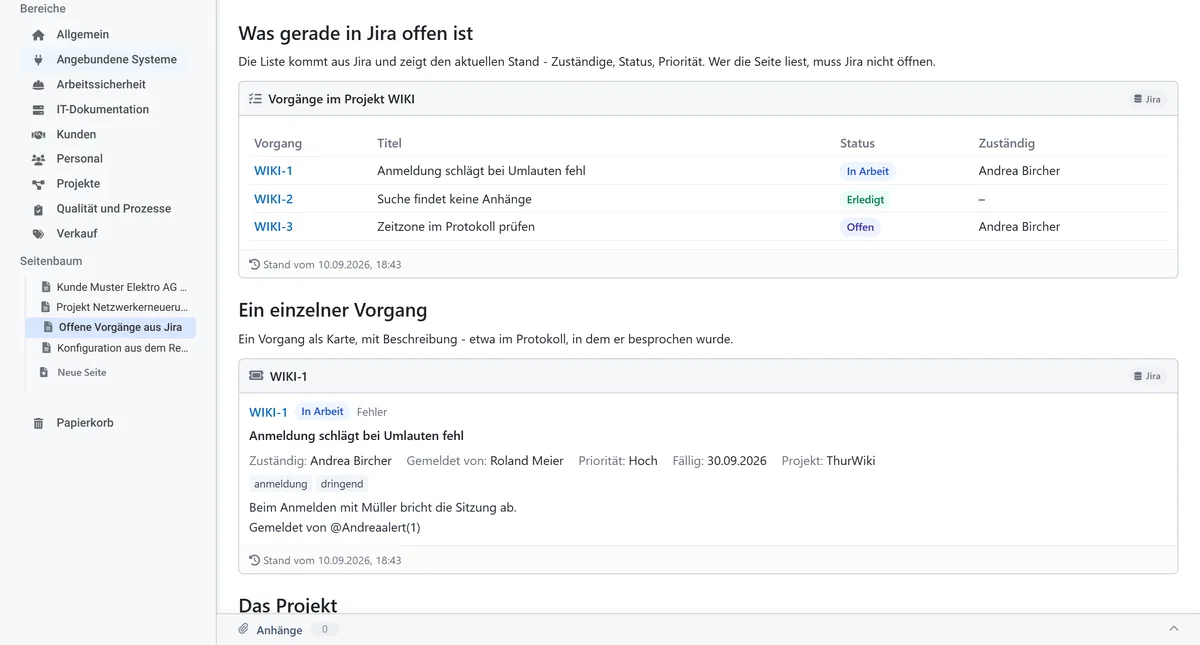Open the Allgemein home icon
The width and height of the screenshot is (1200, 645).
[x=39, y=35]
